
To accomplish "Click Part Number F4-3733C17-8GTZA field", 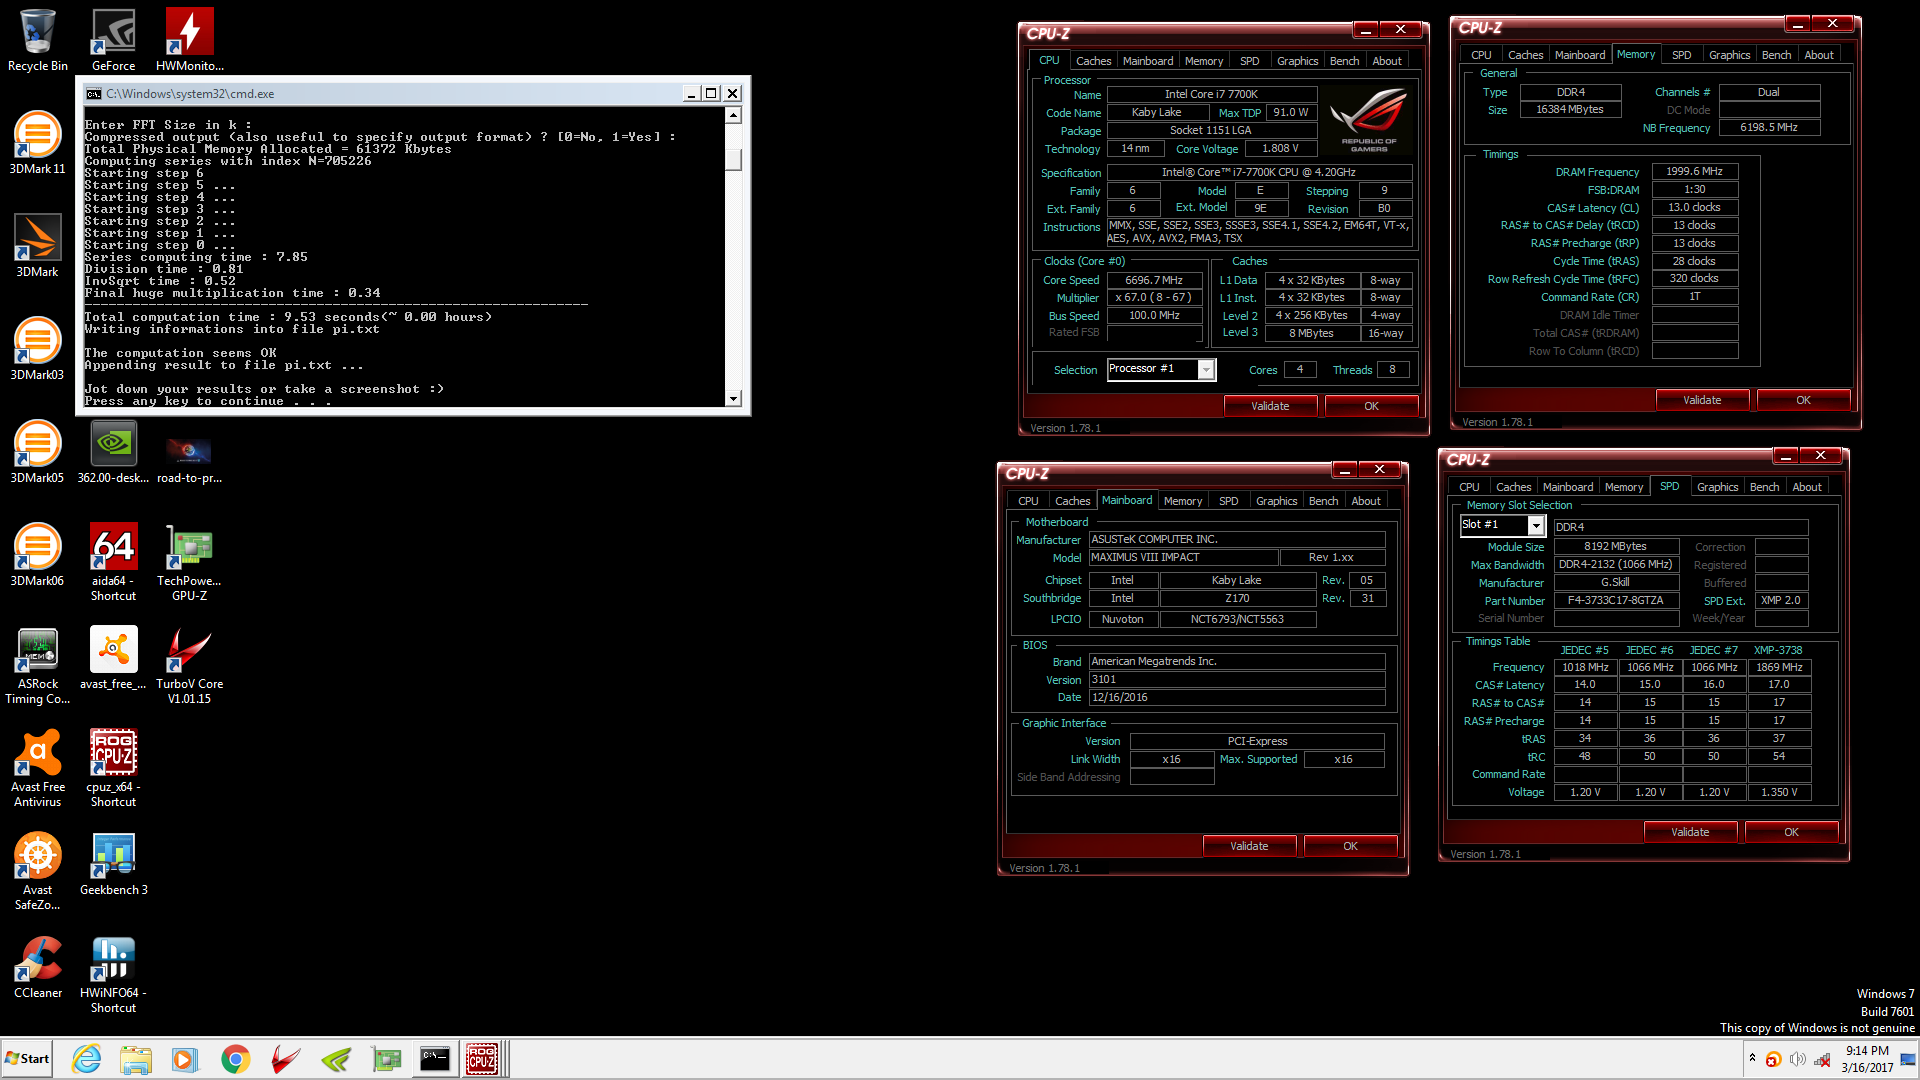I will point(1615,601).
